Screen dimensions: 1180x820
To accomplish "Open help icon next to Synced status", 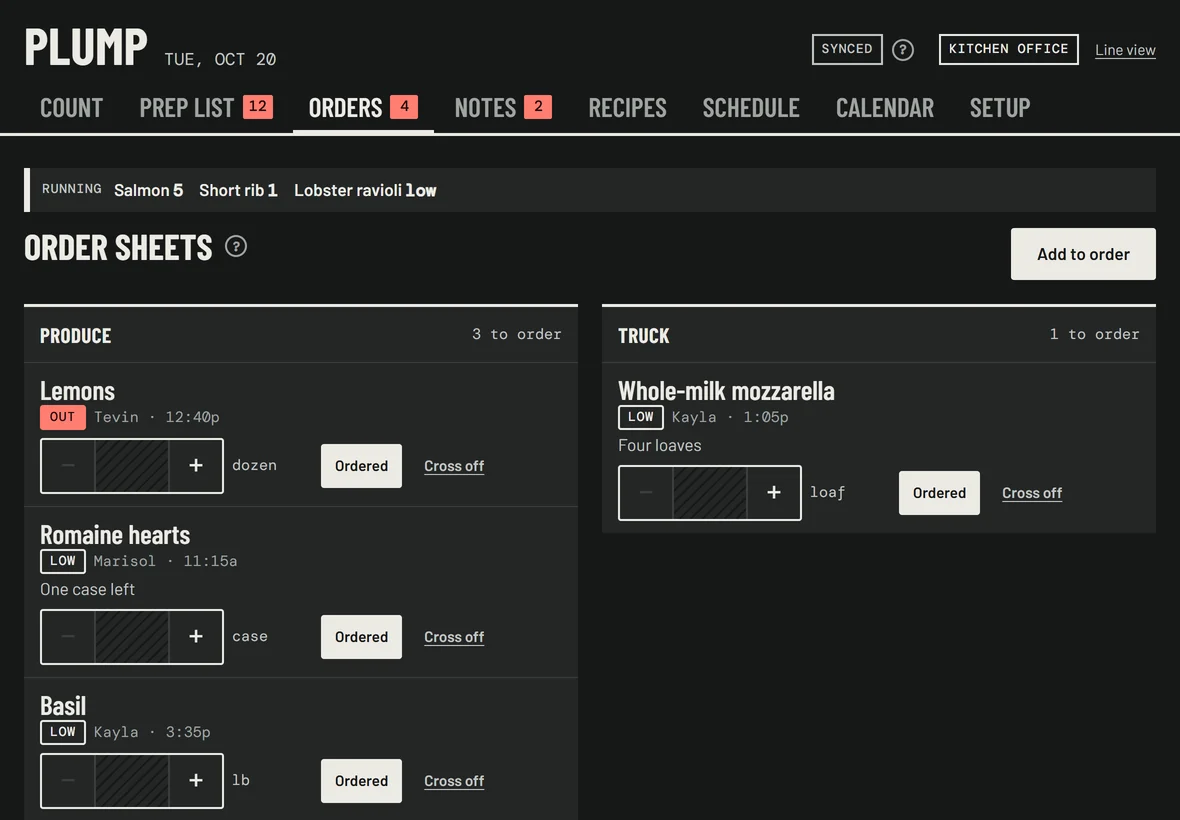I will [902, 50].
